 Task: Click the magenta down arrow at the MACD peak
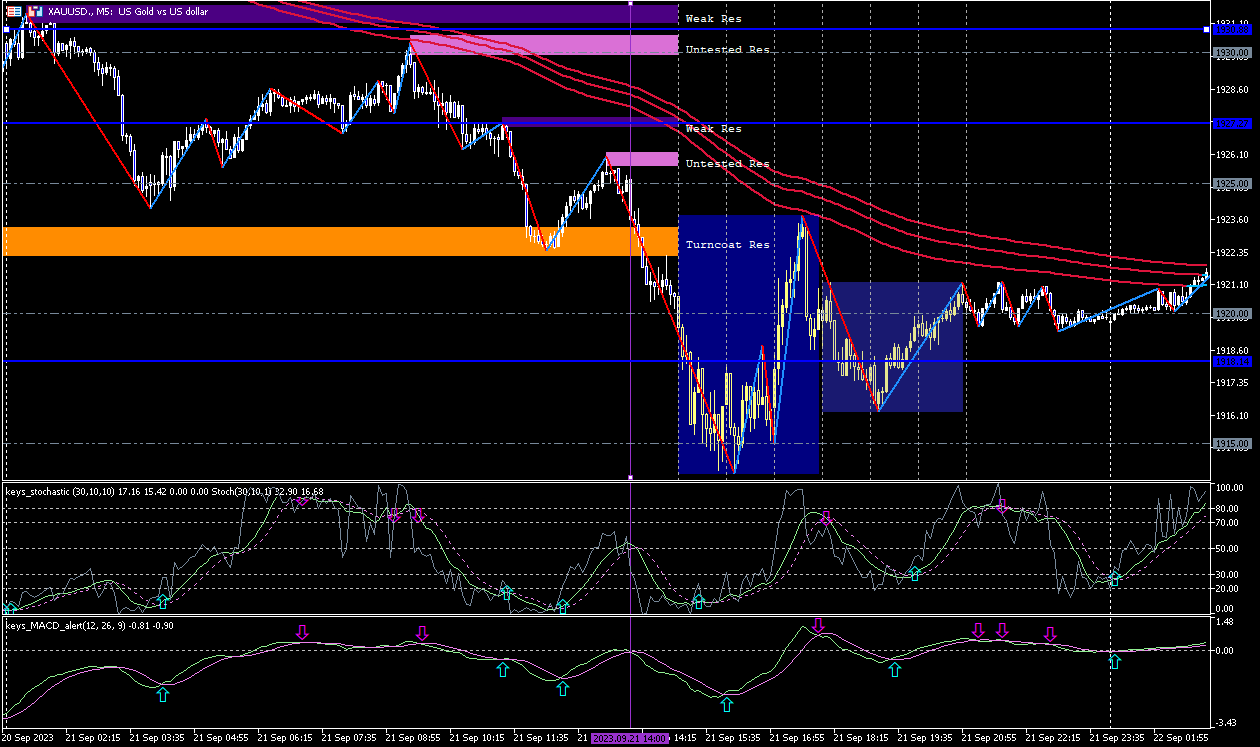[x=819, y=626]
